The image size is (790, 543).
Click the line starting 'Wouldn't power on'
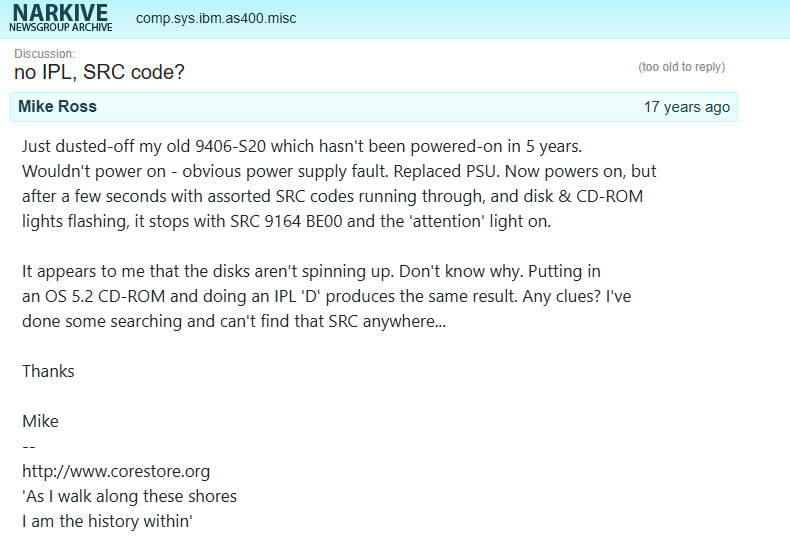tap(339, 171)
